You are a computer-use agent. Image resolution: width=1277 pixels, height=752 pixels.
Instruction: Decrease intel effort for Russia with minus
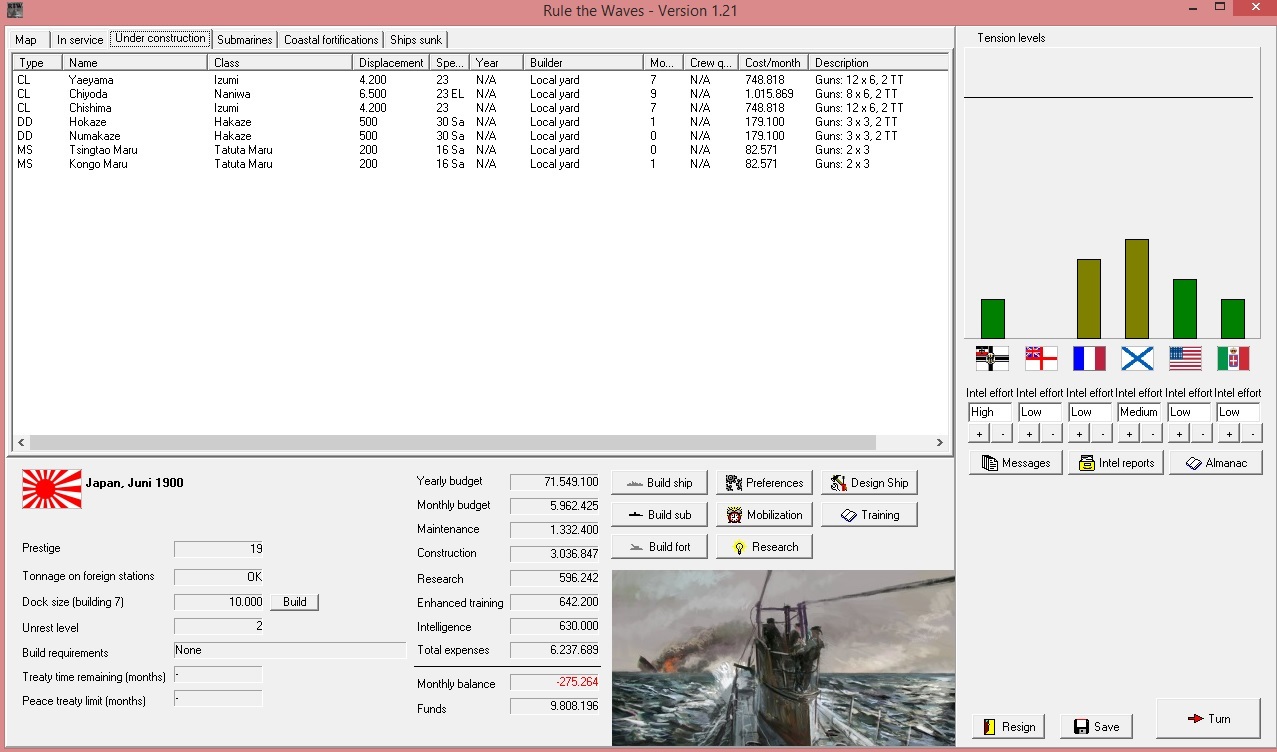(1151, 433)
